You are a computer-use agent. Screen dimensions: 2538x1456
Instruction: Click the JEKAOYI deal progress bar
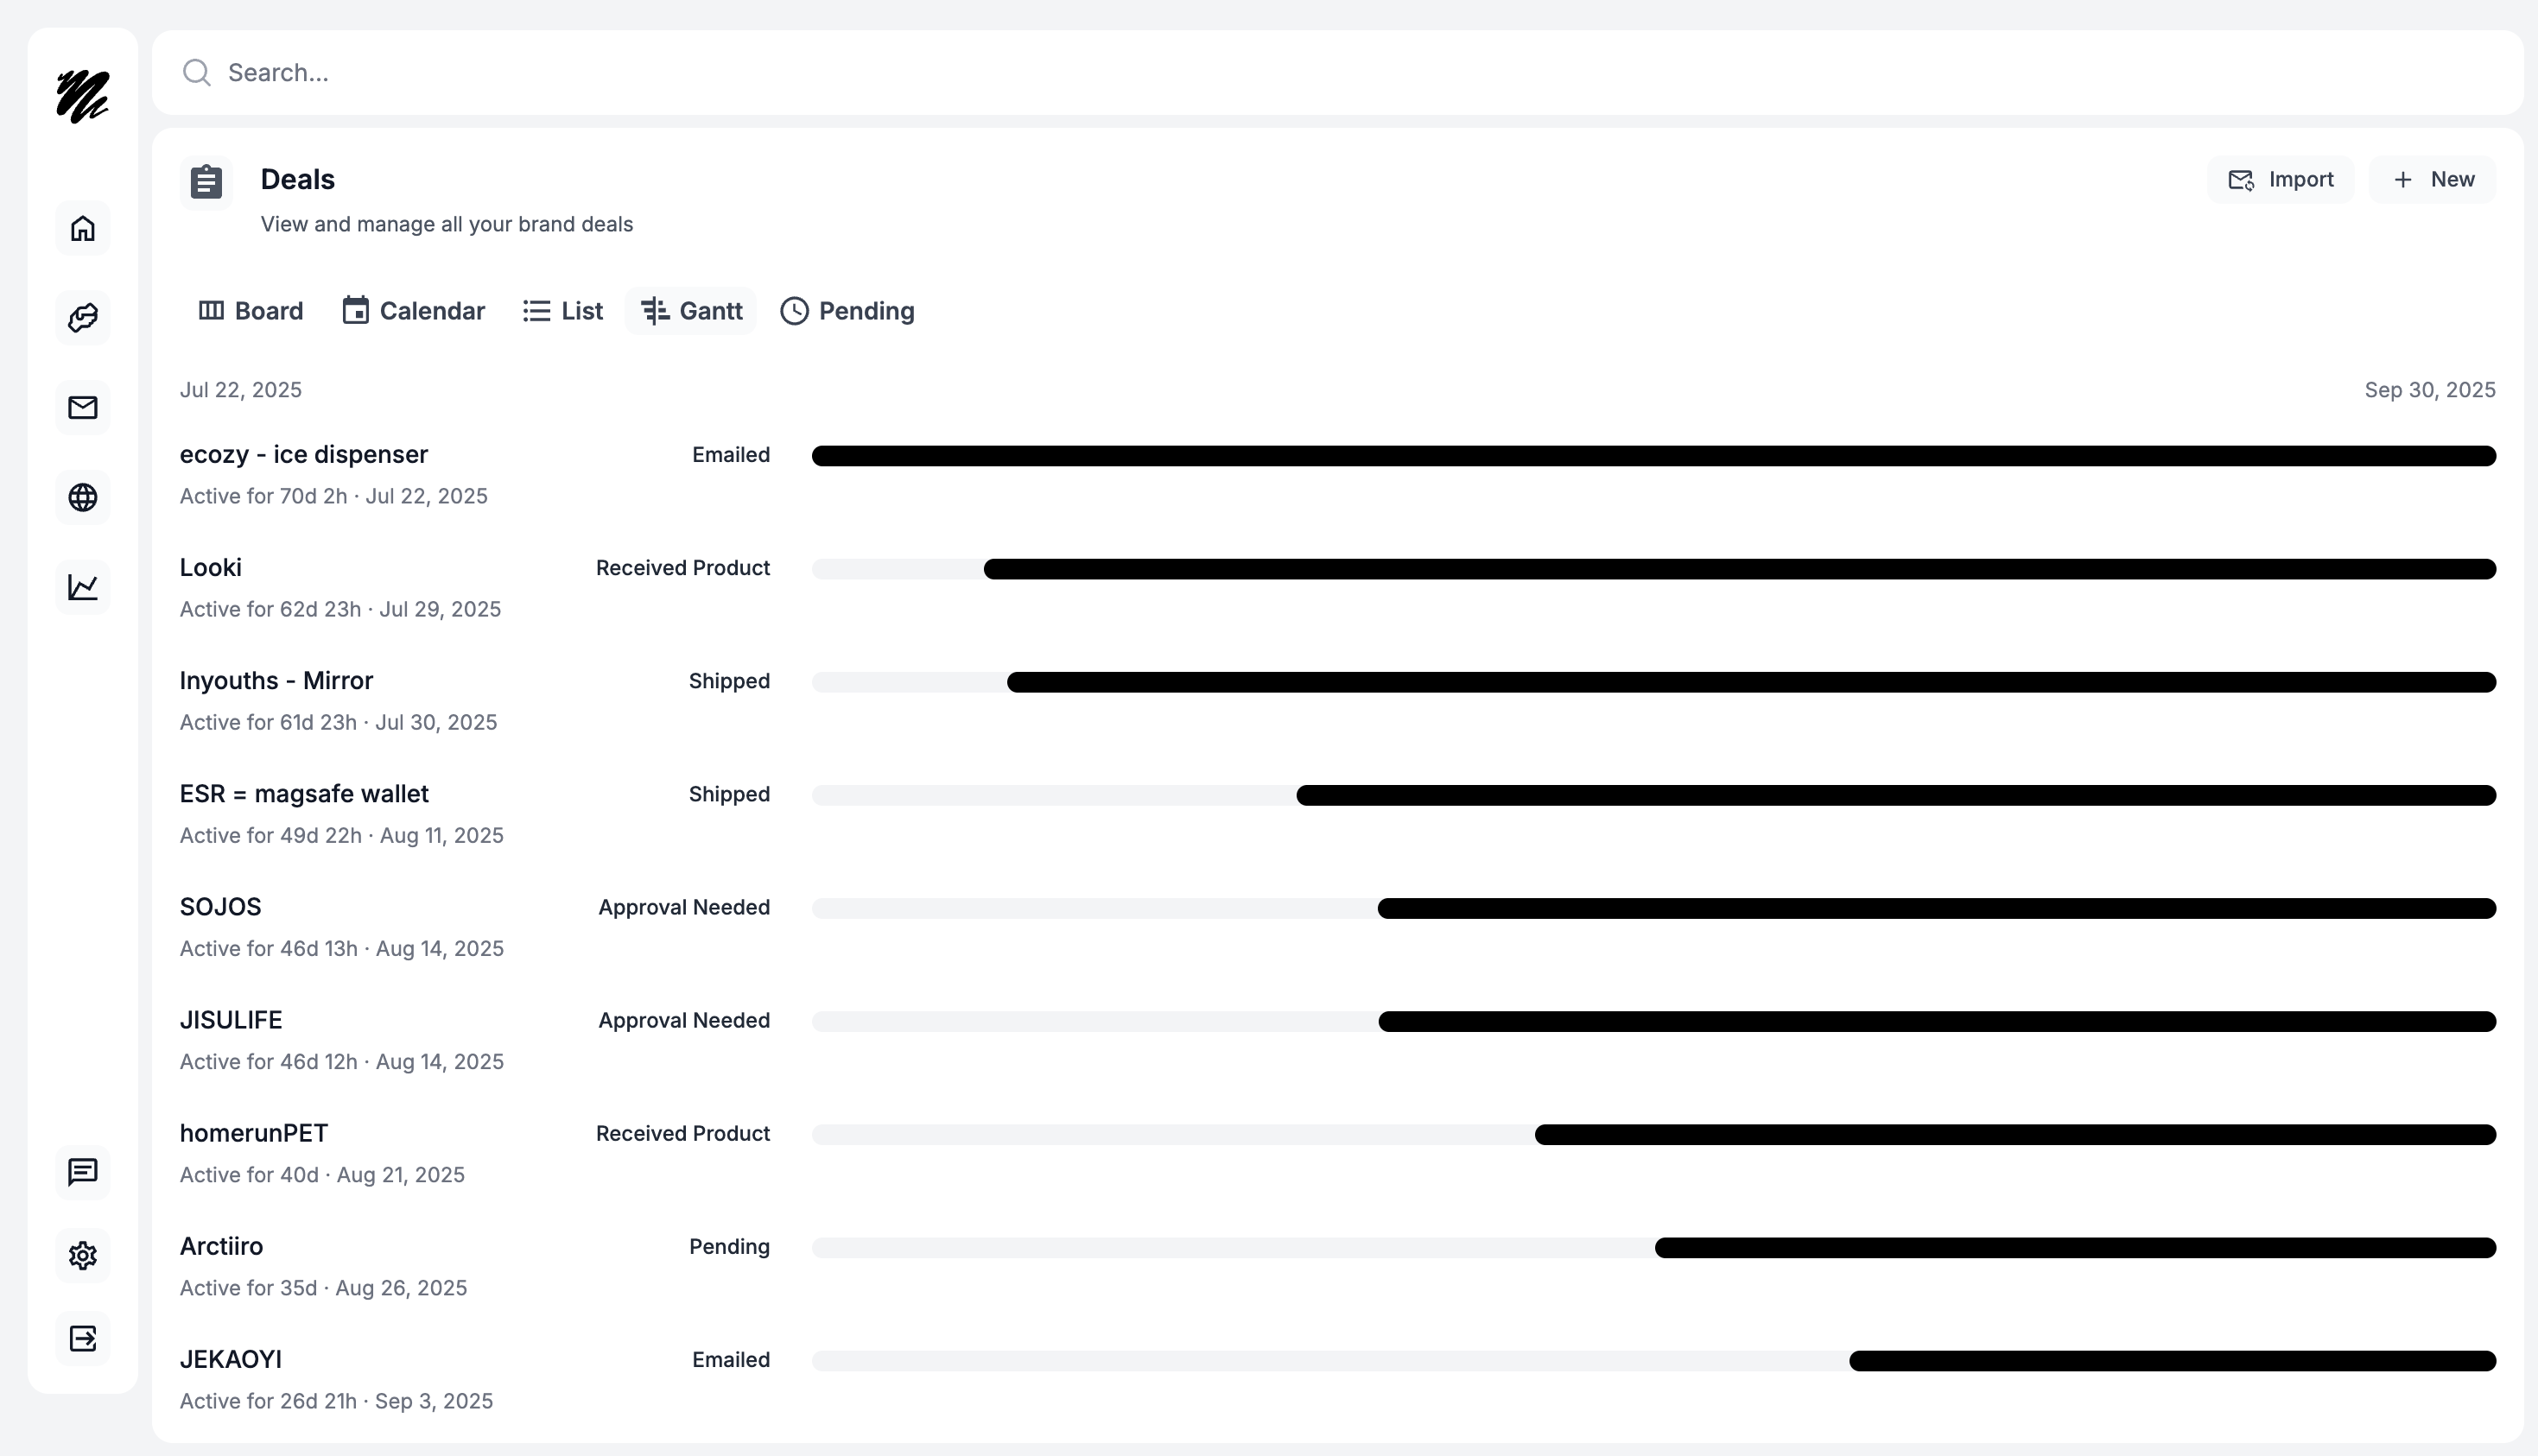(2172, 1361)
